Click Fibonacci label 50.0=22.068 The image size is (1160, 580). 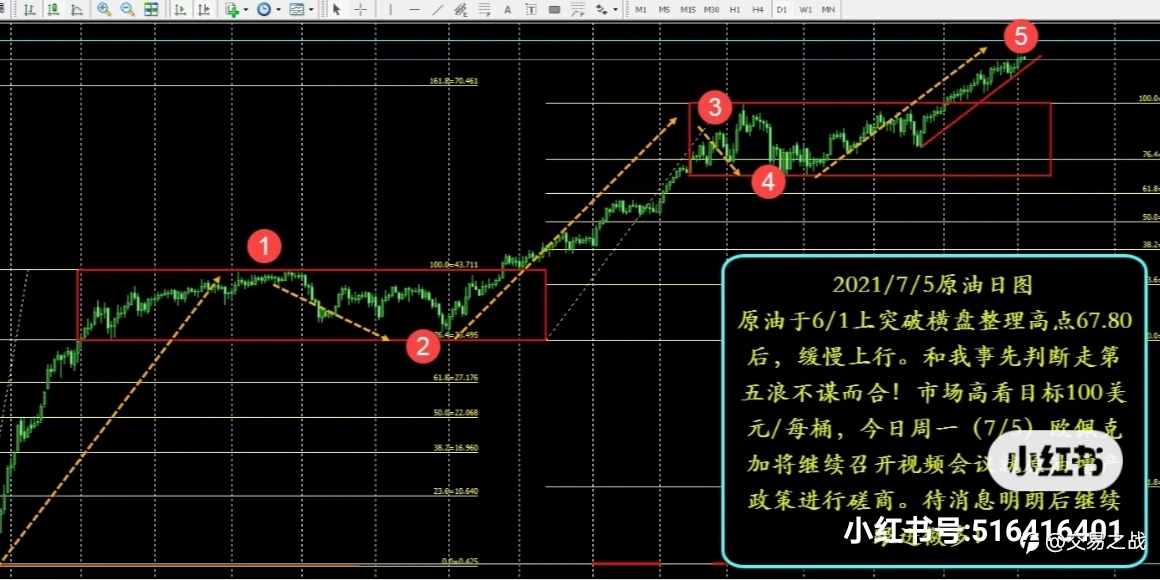456,412
